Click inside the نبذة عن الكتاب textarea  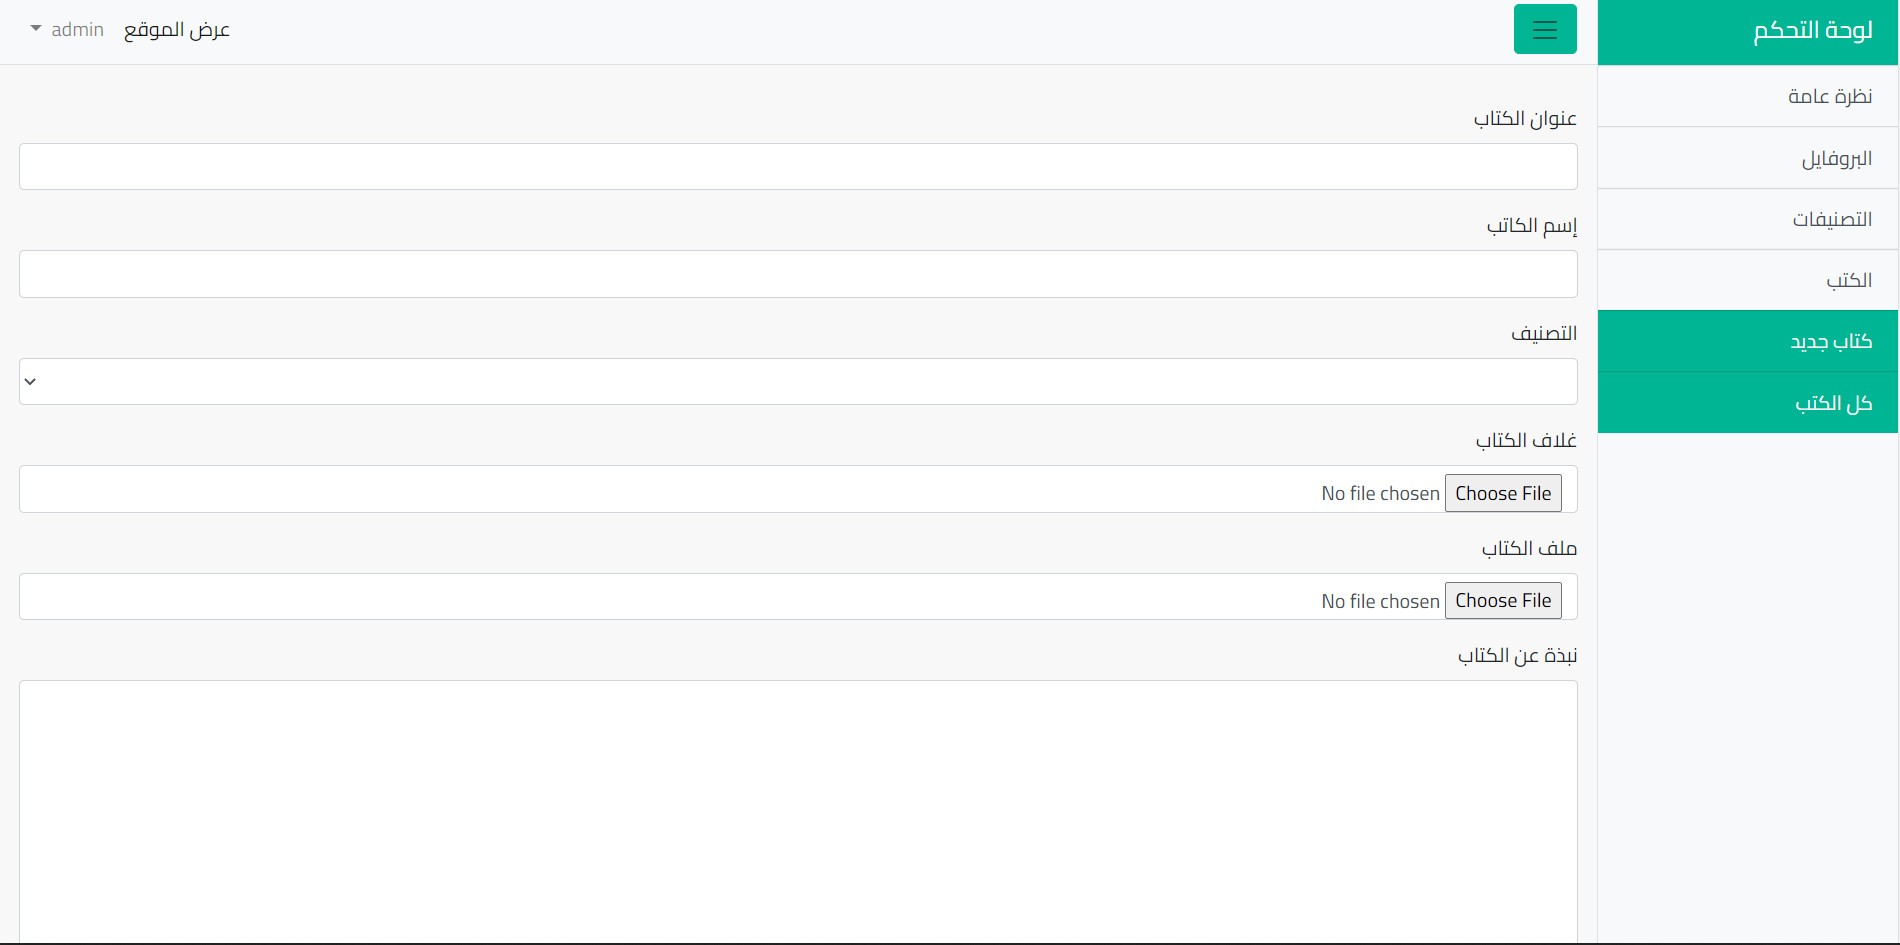coord(798,810)
